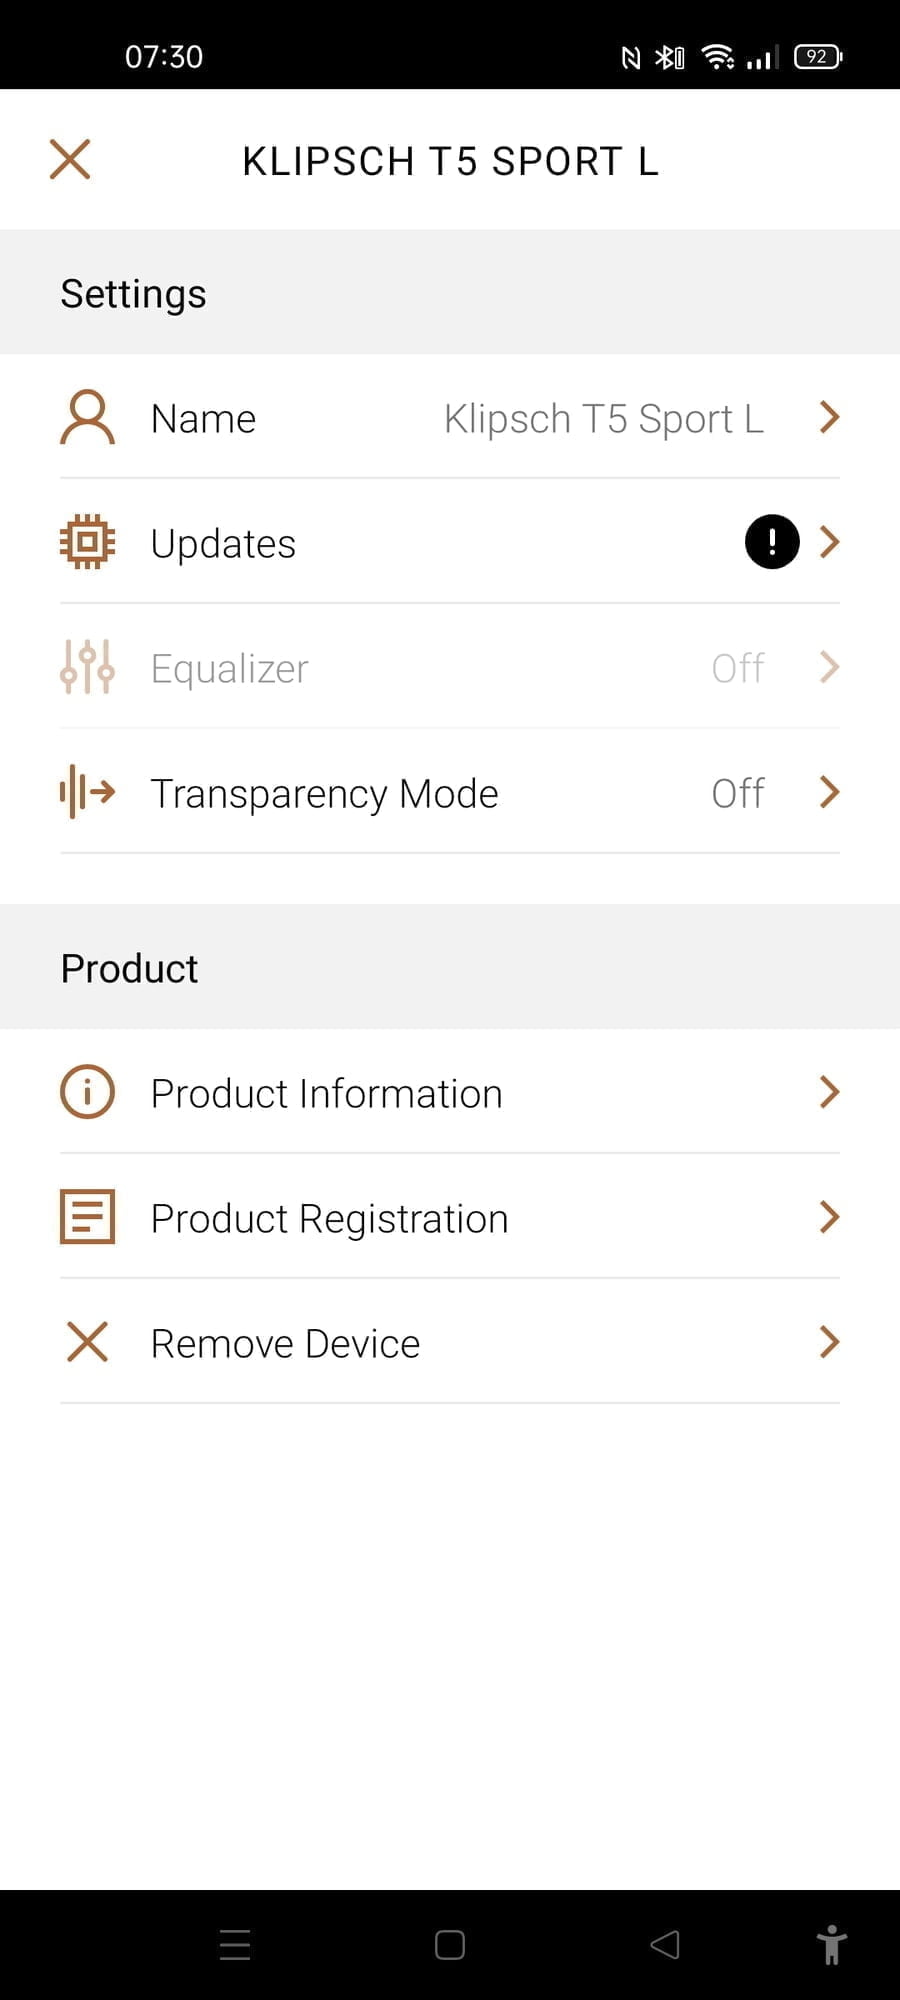This screenshot has width=900, height=2000.
Task: Tap the Transparency Mode label
Action: [x=324, y=794]
